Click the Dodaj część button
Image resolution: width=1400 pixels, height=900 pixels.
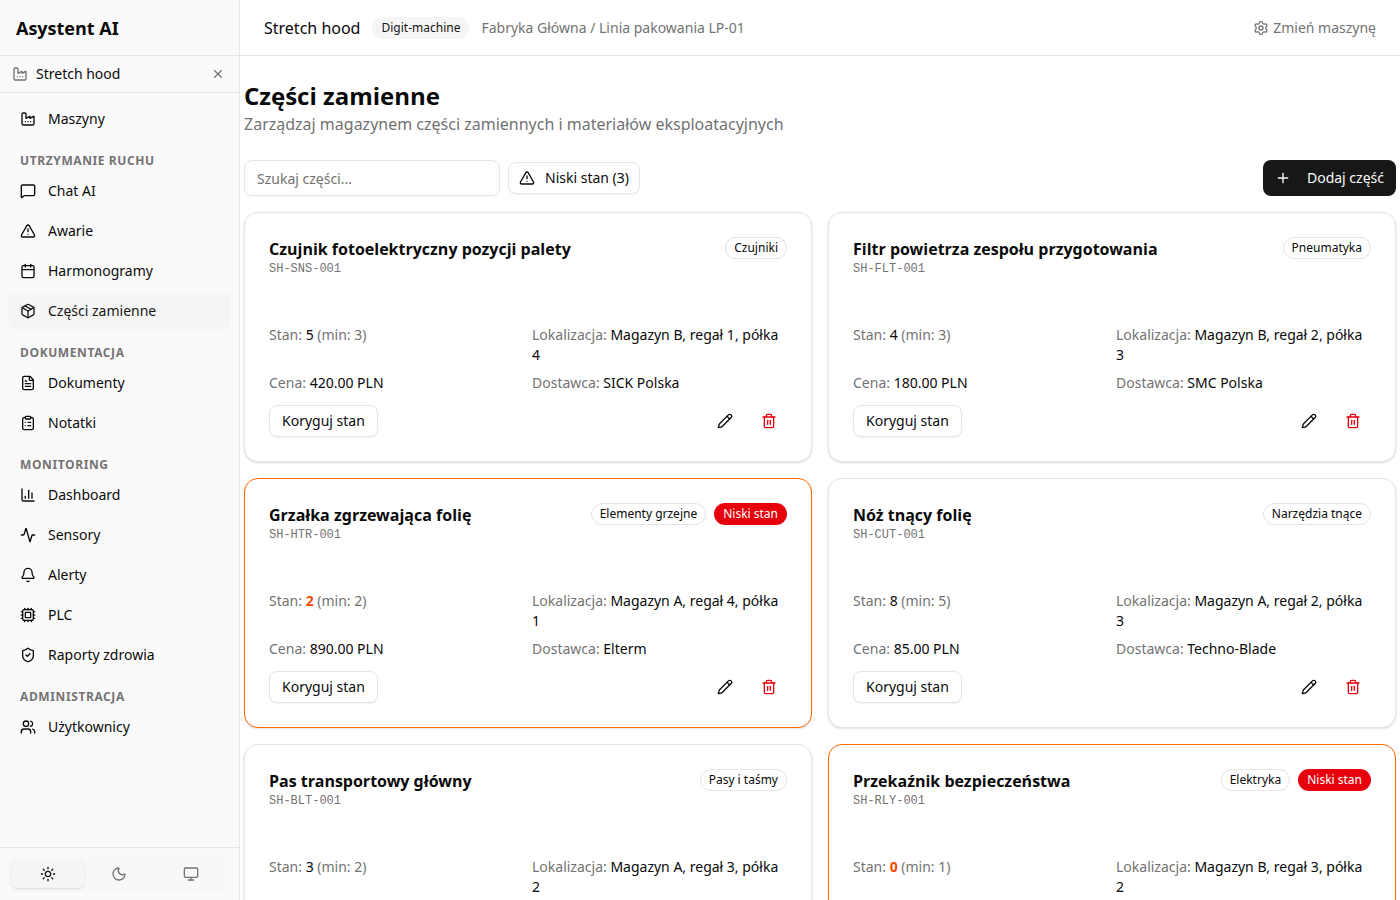point(1328,178)
